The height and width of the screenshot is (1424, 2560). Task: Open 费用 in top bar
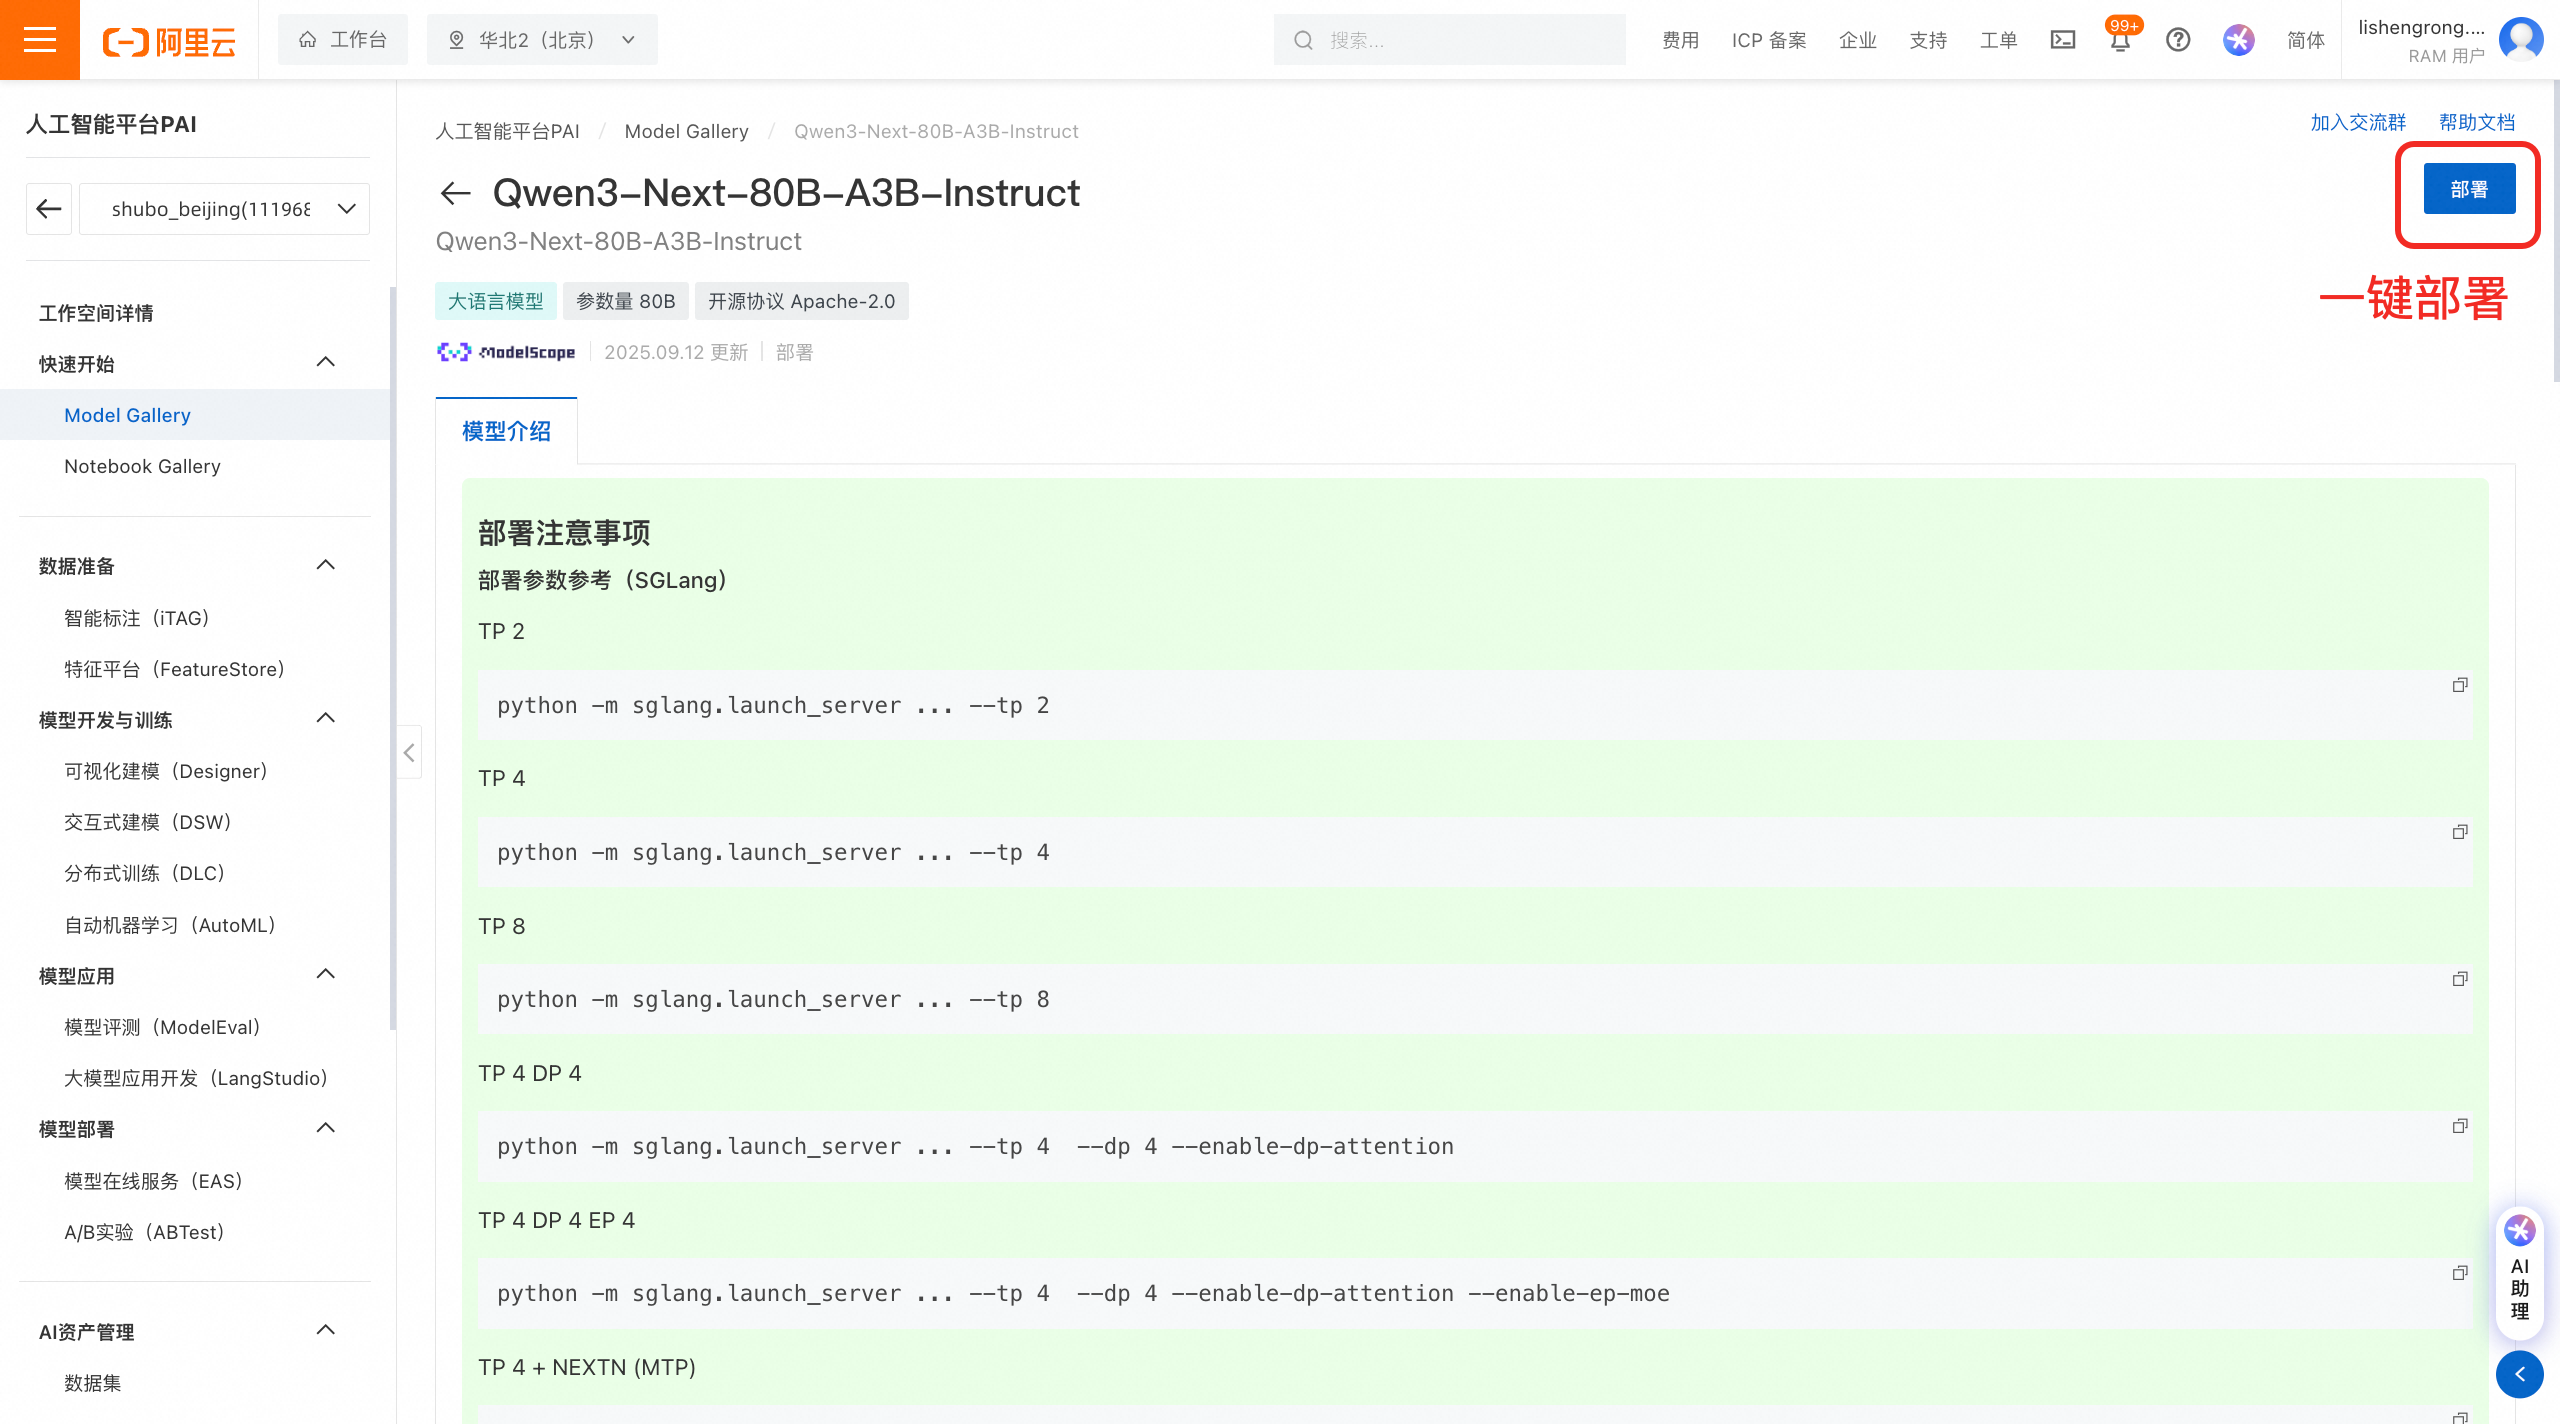(x=1681, y=40)
